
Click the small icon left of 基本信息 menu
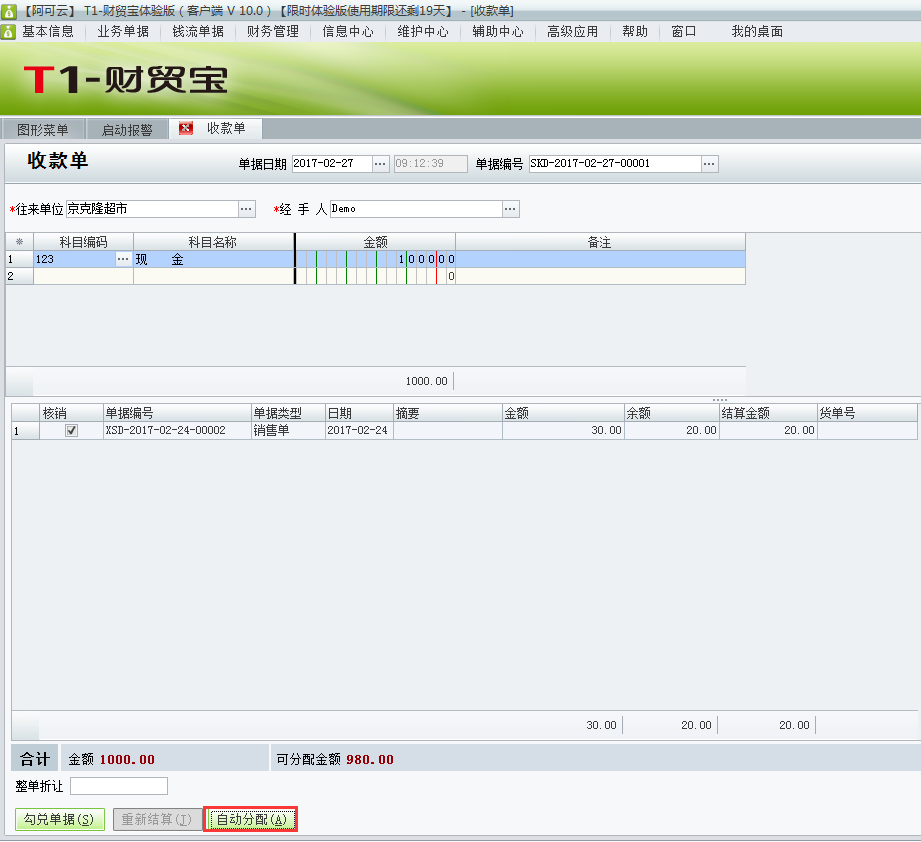click(8, 31)
